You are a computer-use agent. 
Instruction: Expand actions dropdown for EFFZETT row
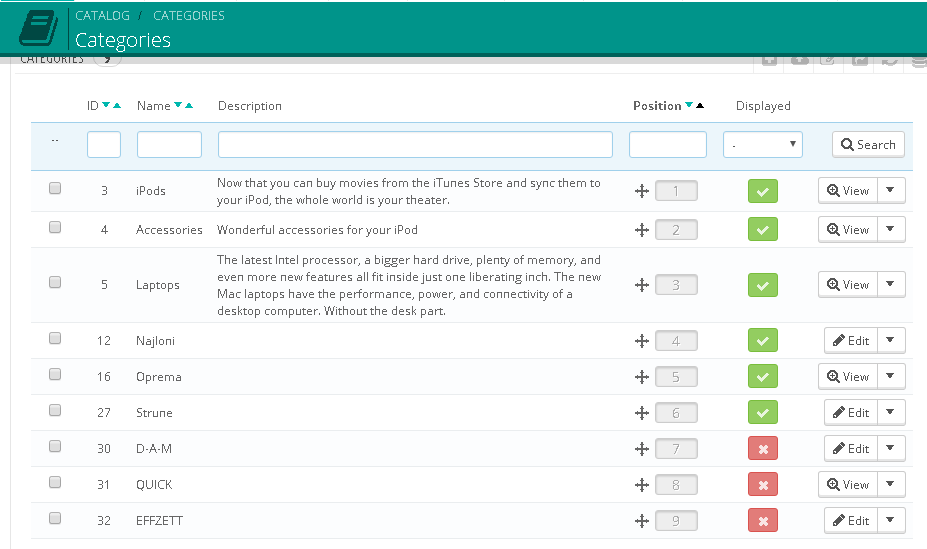tap(891, 521)
